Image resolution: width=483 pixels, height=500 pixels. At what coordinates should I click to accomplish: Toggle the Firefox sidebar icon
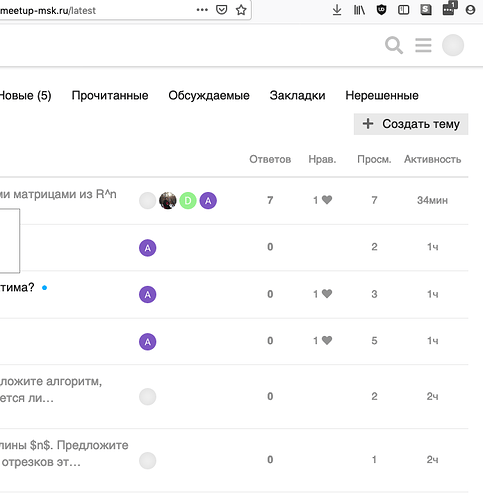click(x=404, y=10)
